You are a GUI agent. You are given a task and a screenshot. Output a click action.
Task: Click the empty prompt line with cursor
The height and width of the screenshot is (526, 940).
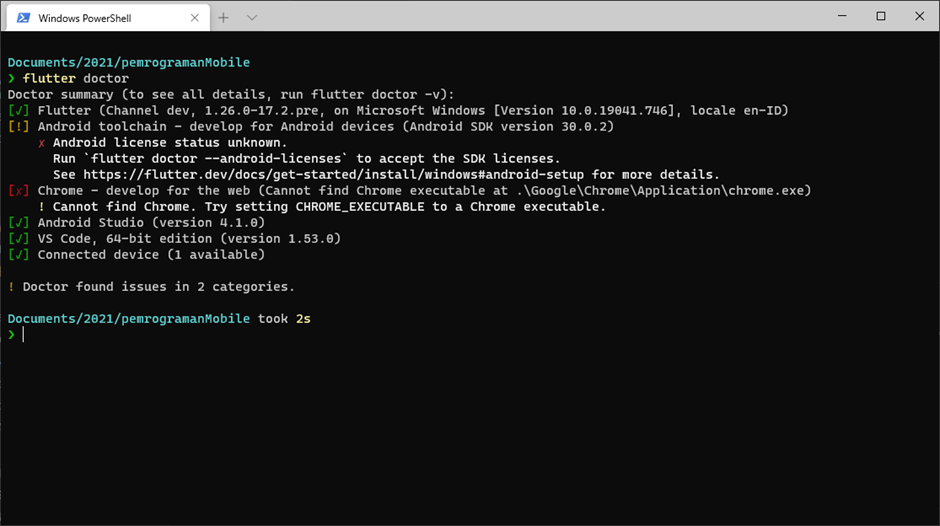[x=470, y=335]
